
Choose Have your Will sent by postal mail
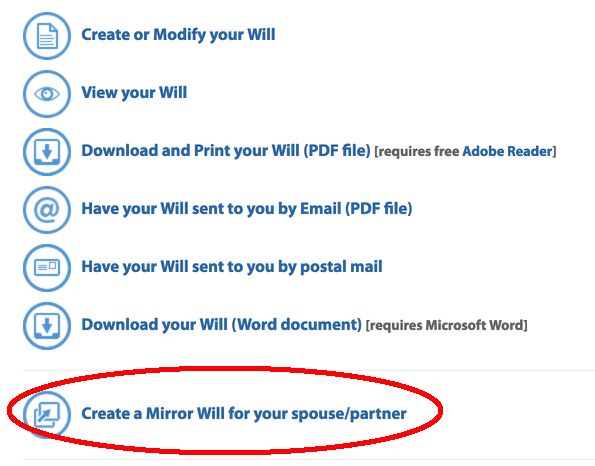pyautogui.click(x=232, y=267)
